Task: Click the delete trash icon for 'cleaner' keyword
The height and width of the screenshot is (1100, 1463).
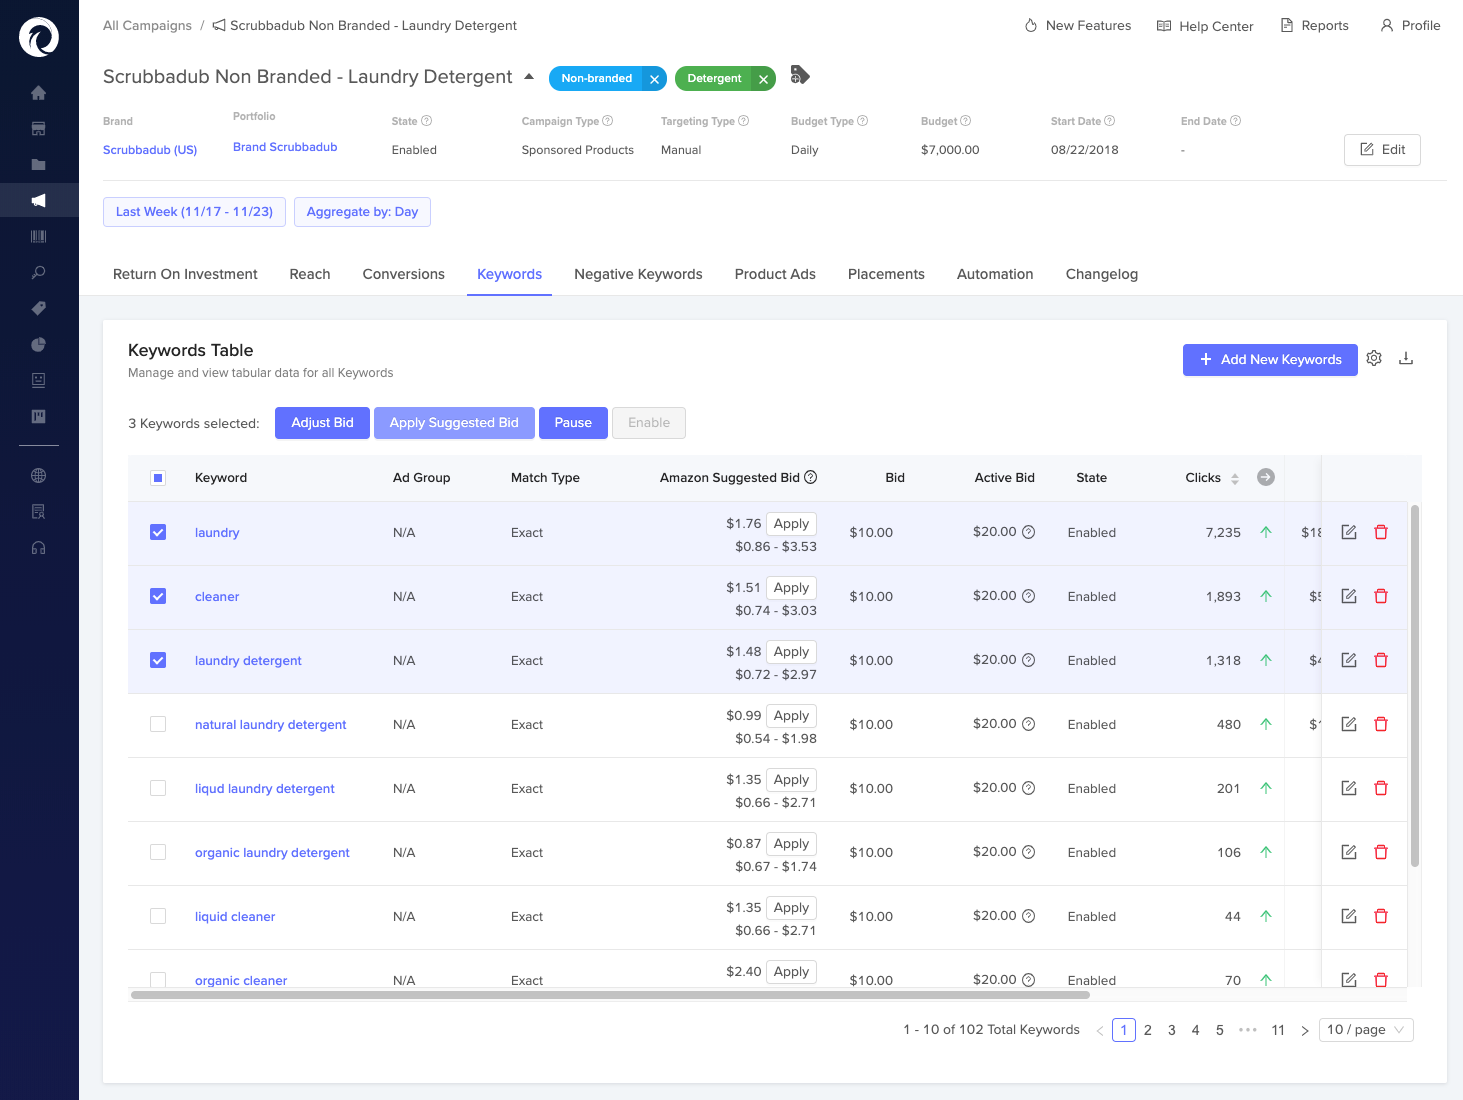Action: click(x=1381, y=595)
